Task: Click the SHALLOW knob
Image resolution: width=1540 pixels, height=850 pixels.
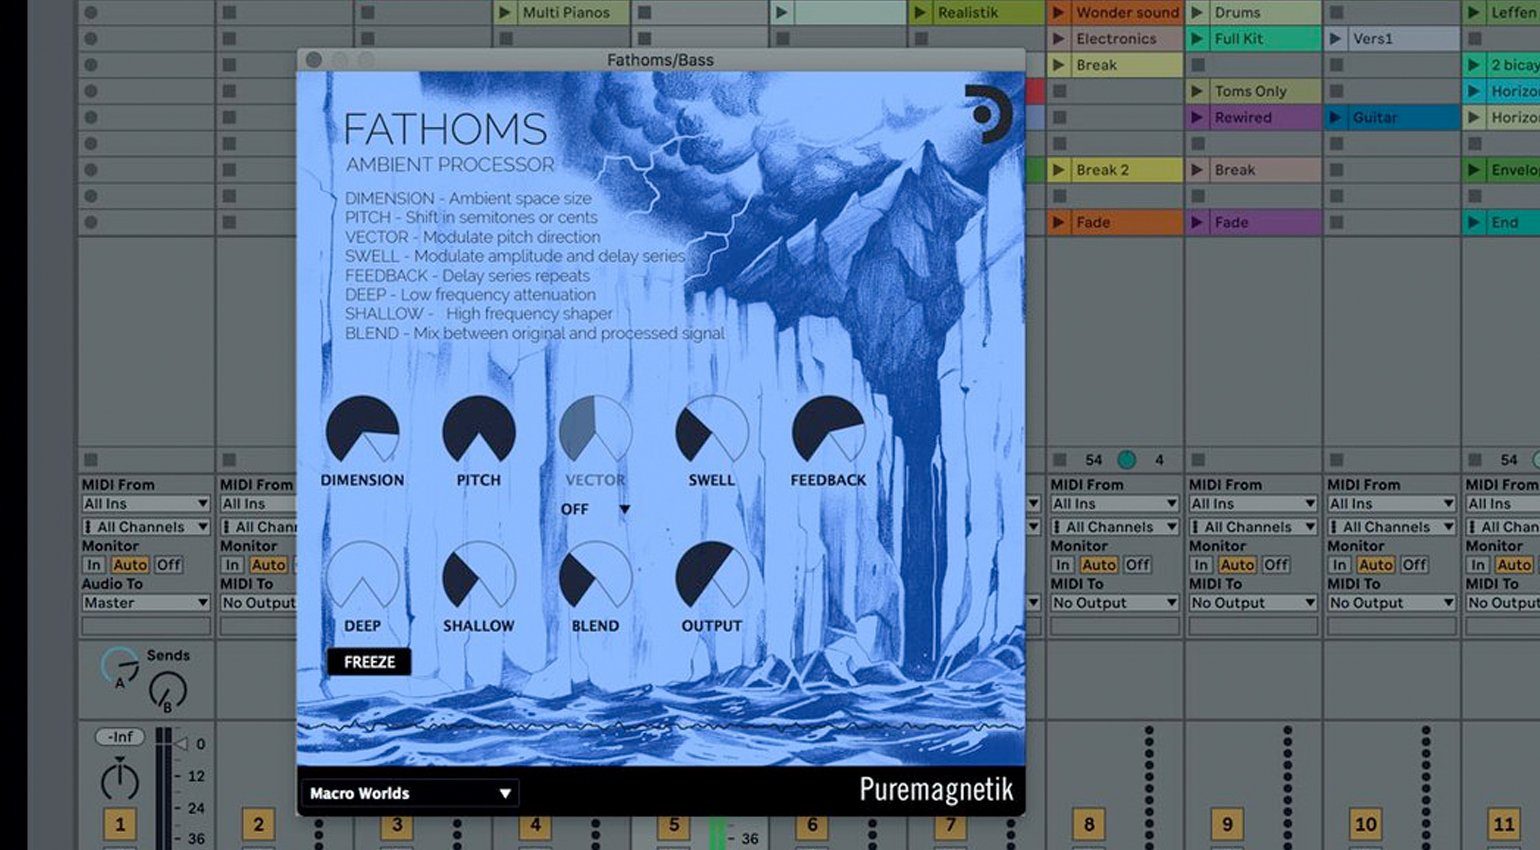Action: click(x=479, y=577)
